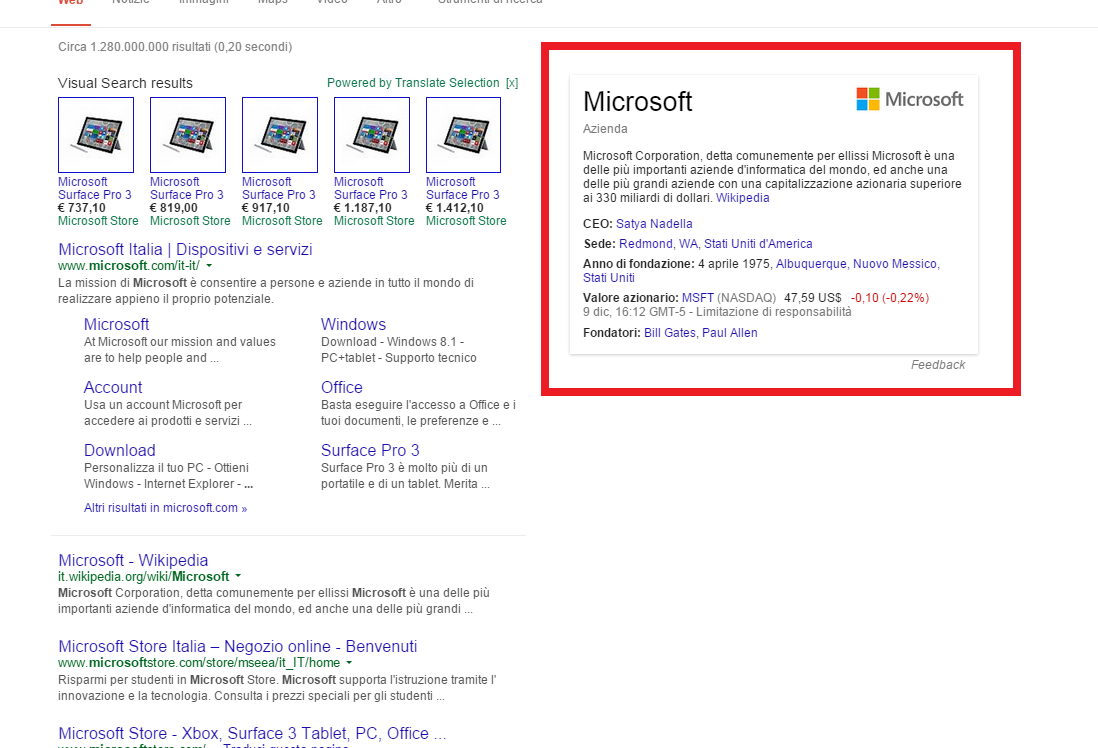Click Anno di fondazione label
Viewport: 1098px width, 748px height.
(x=639, y=264)
